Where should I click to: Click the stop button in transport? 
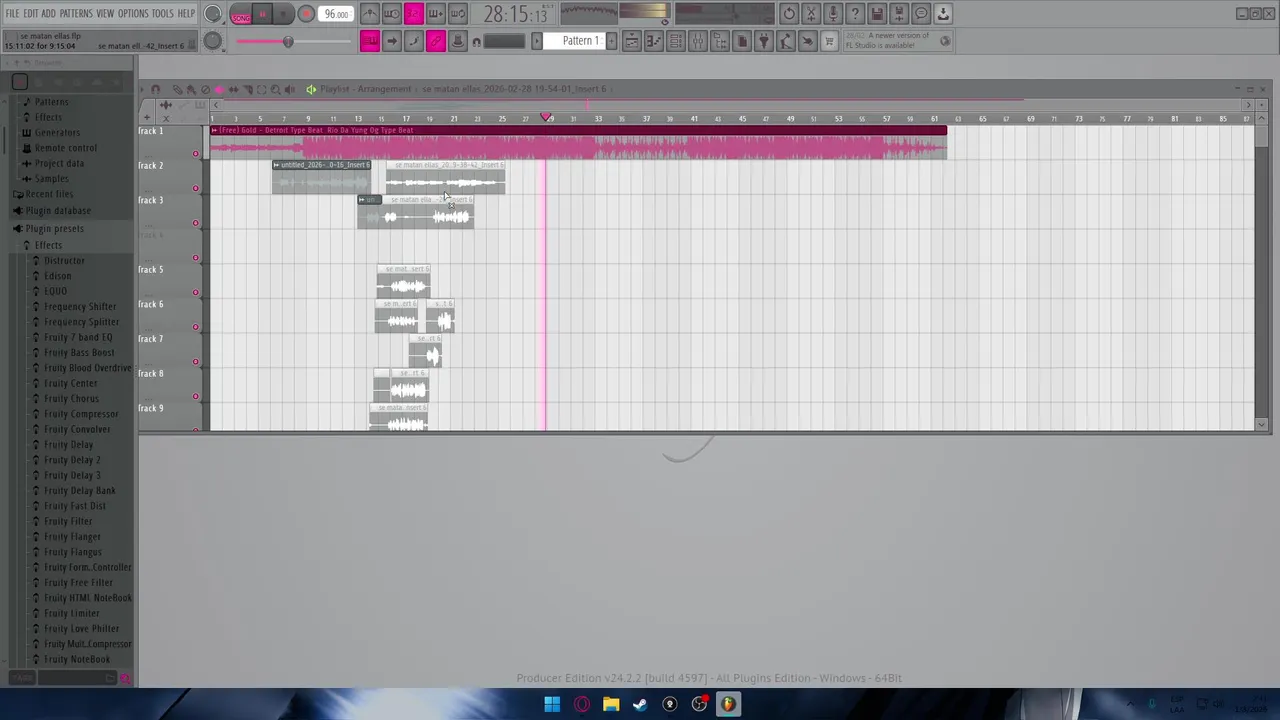[283, 14]
